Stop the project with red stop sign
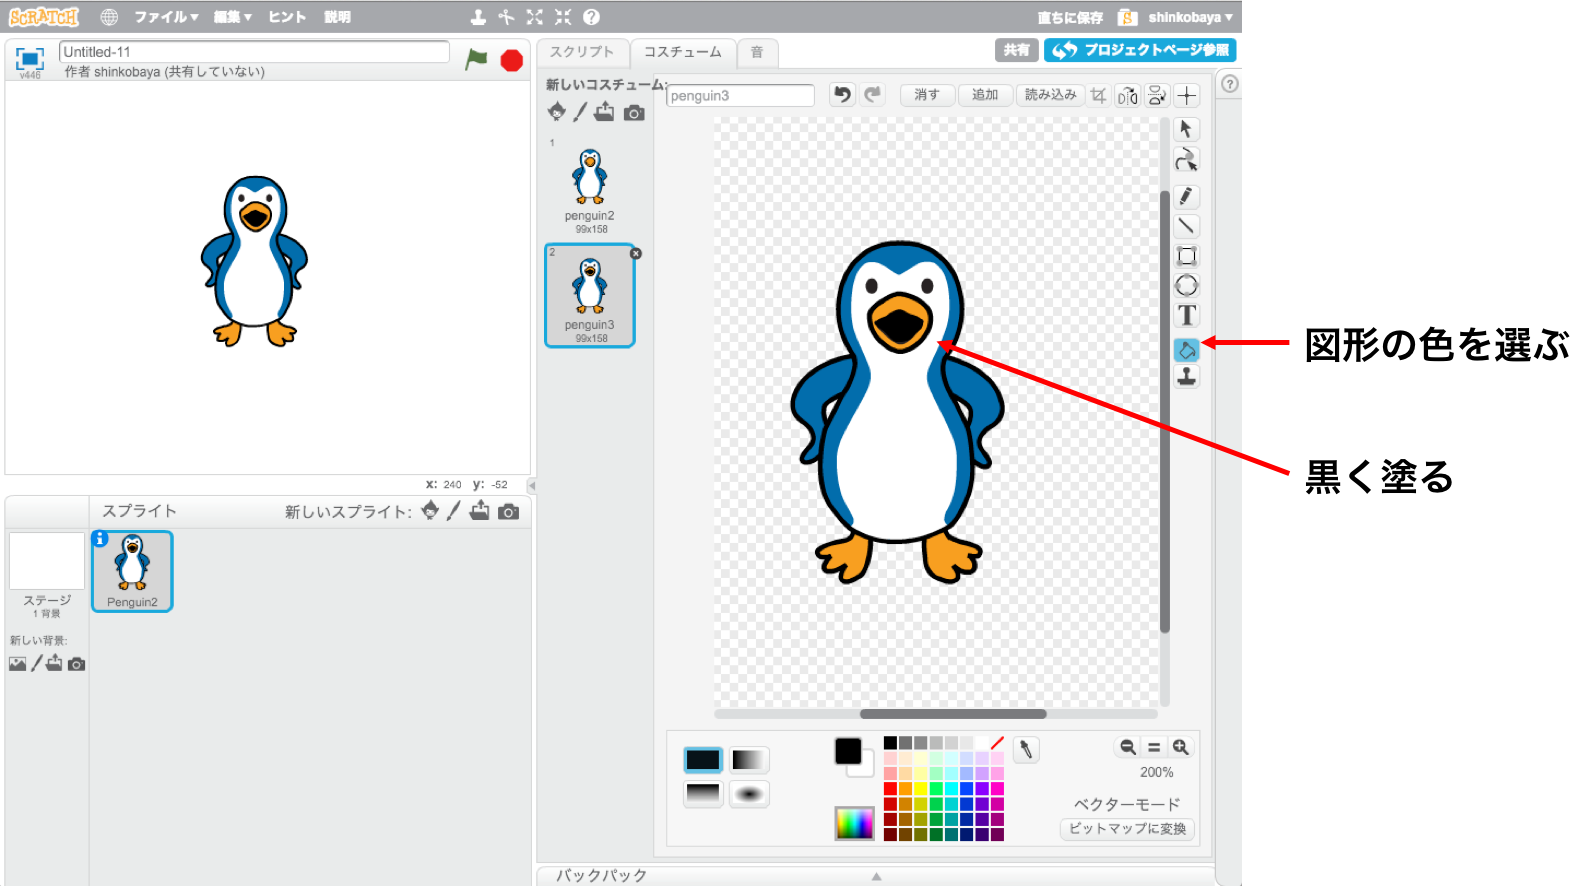The width and height of the screenshot is (1593, 886). click(x=512, y=61)
